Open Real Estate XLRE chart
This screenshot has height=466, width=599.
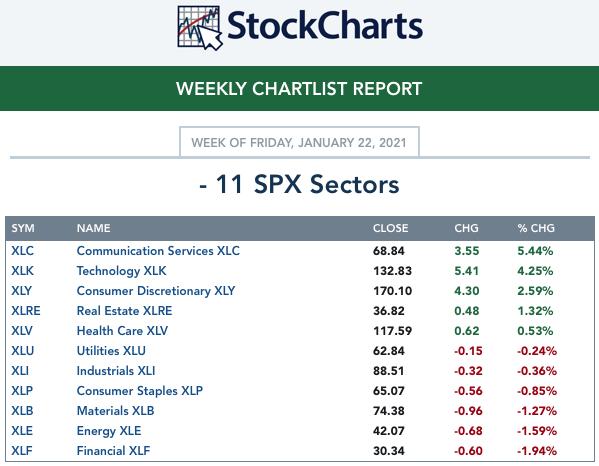coord(124,311)
